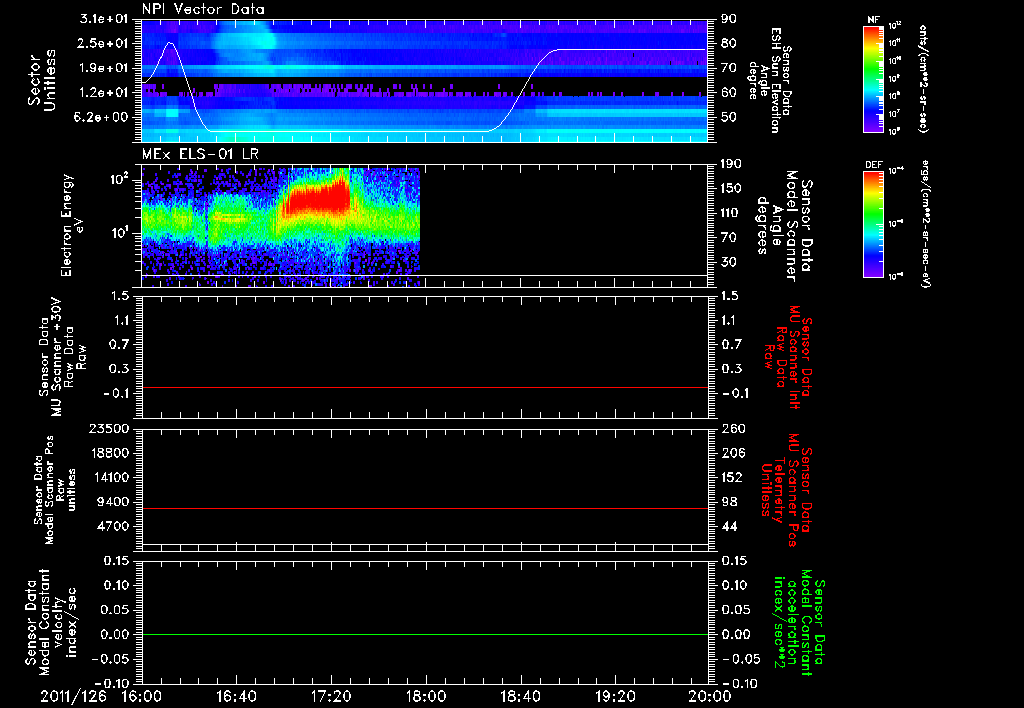This screenshot has height=708, width=1024.
Task: Click the 18:40 time axis label
Action: point(520,696)
